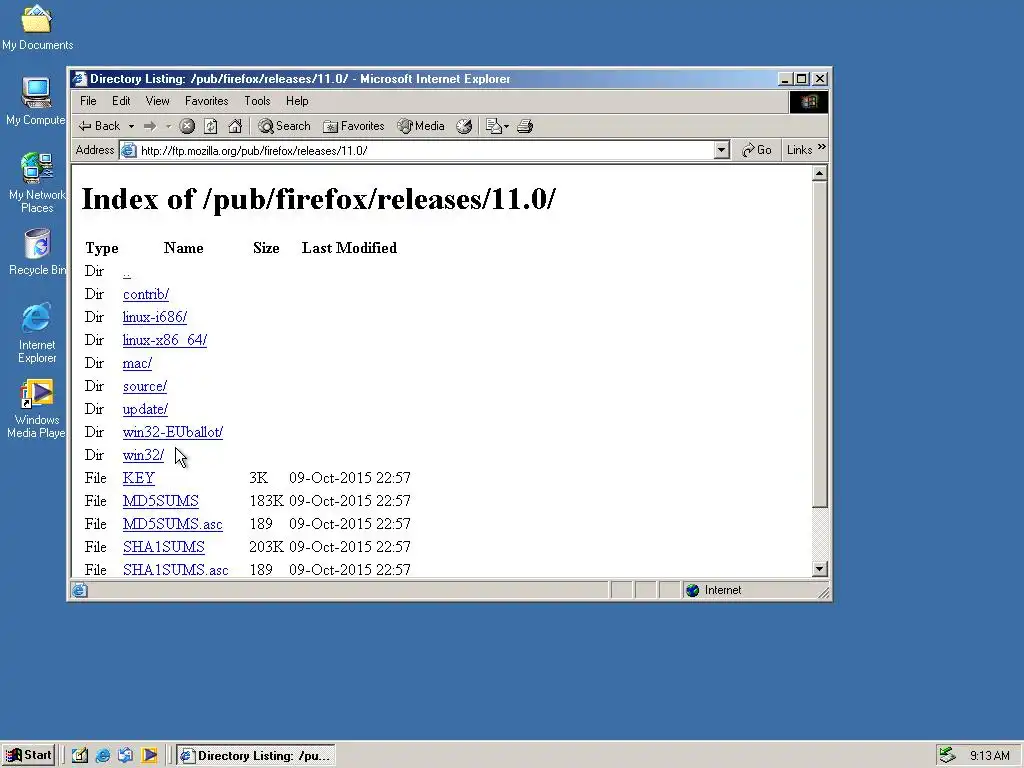
Task: Open the linux-i686/ directory link
Action: pos(155,317)
